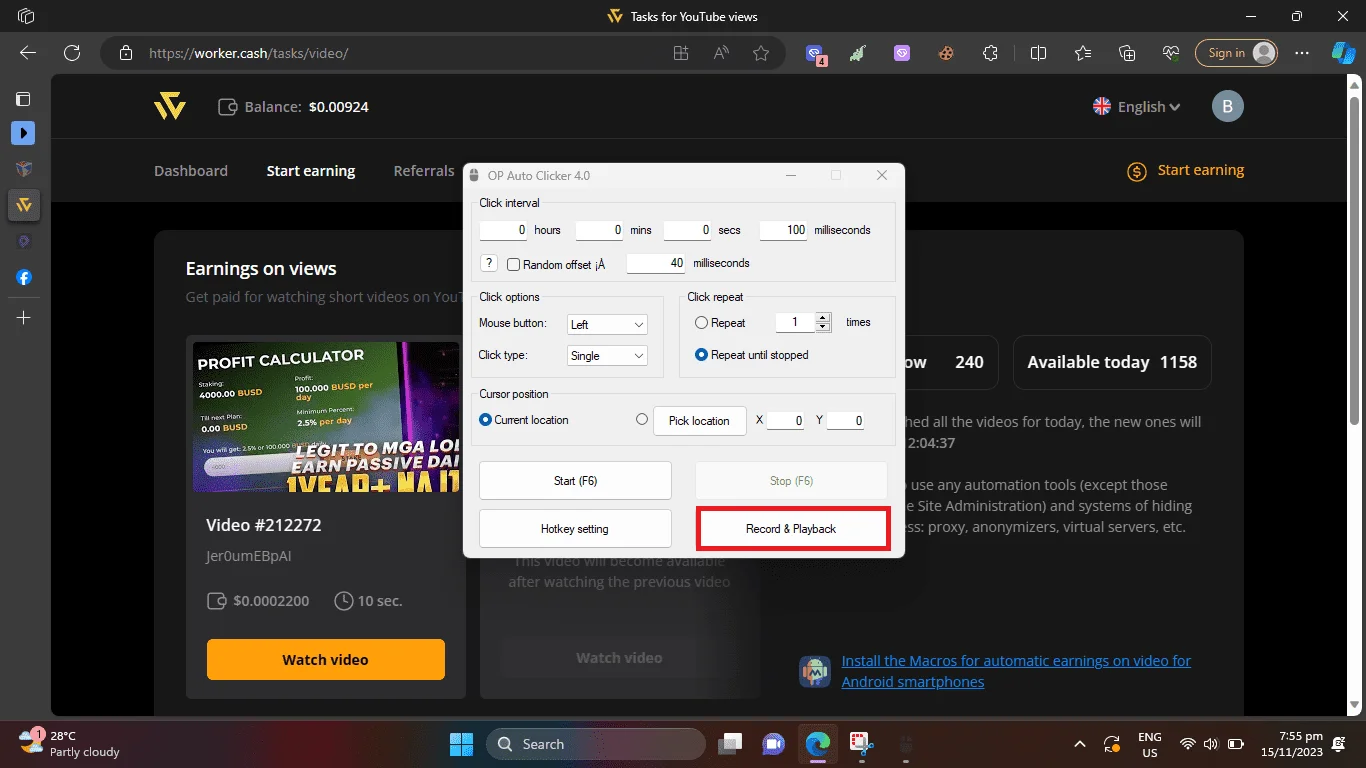Go back with the browser back arrow
Image resolution: width=1366 pixels, height=768 pixels.
28,53
